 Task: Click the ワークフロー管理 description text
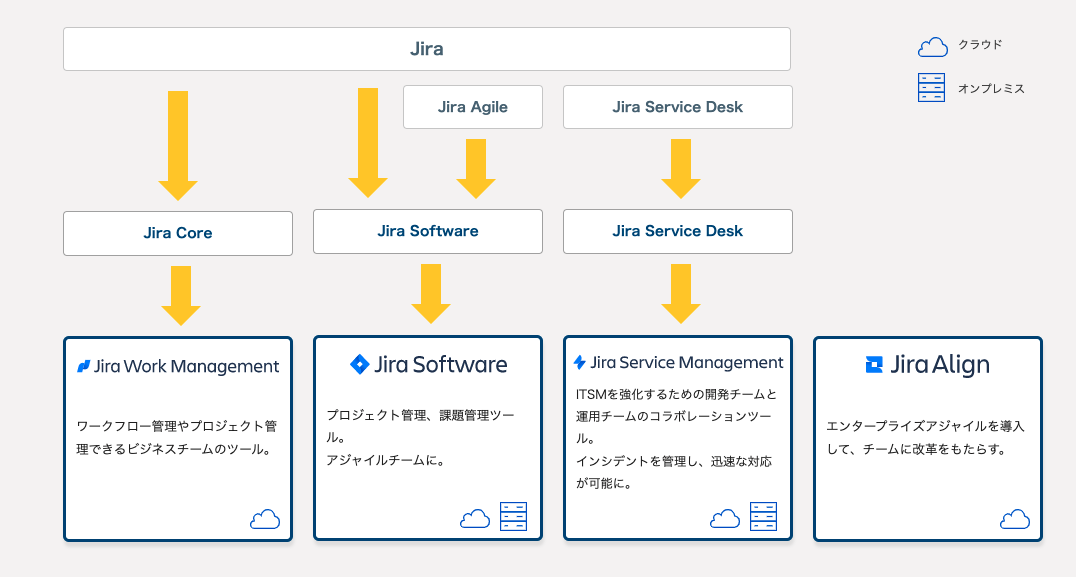tap(176, 438)
